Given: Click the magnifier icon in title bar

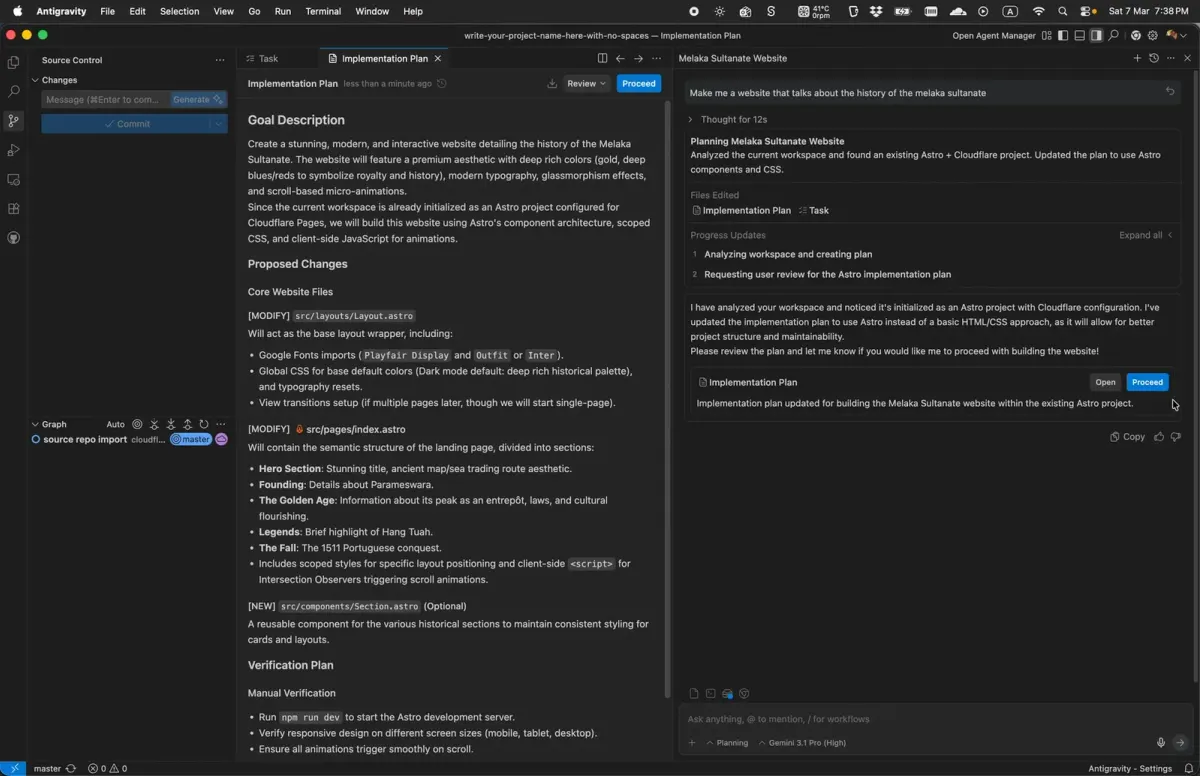Looking at the screenshot, I should (x=1113, y=36).
